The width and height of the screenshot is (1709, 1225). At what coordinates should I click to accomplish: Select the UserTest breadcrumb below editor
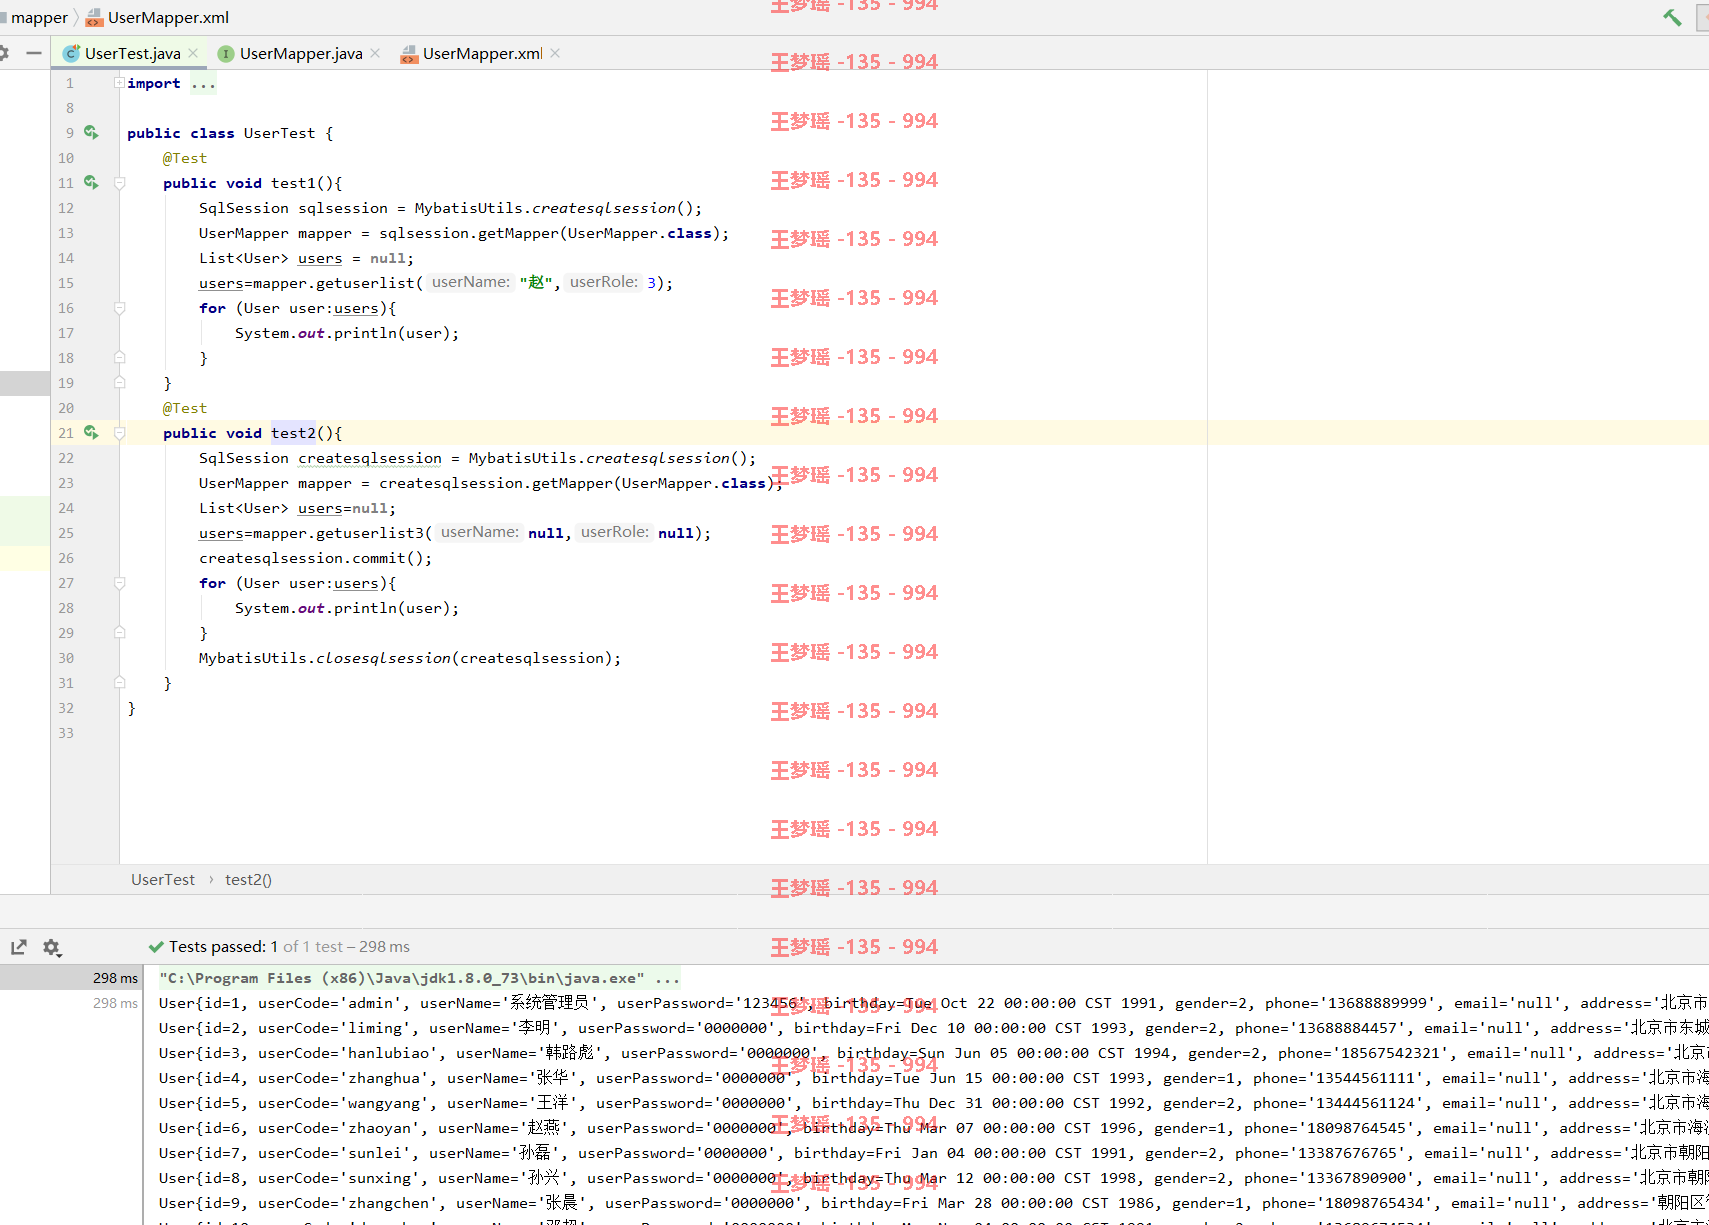[163, 879]
